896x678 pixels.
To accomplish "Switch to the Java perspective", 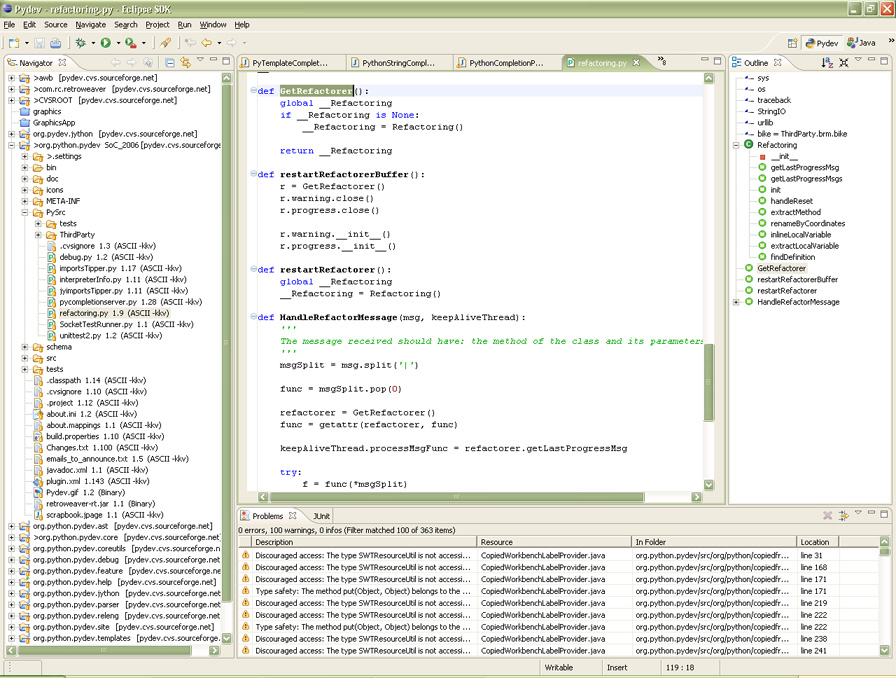I will point(861,43).
